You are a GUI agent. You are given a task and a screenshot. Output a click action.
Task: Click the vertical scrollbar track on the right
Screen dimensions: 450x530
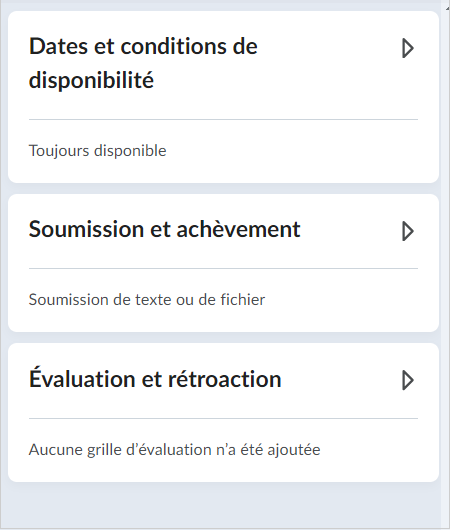(446, 264)
